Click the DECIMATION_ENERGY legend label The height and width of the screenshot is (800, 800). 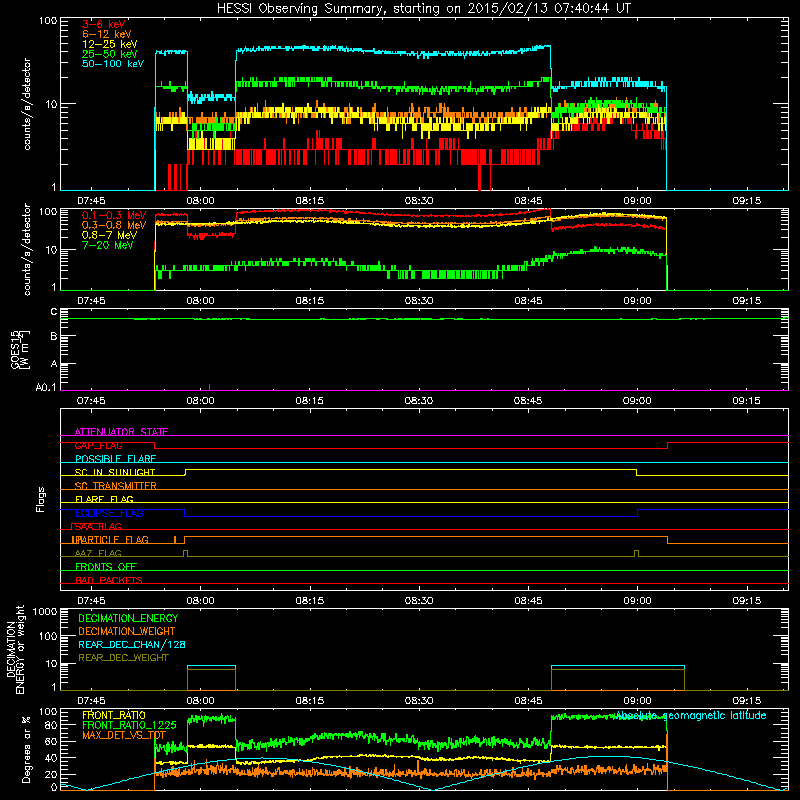click(128, 618)
